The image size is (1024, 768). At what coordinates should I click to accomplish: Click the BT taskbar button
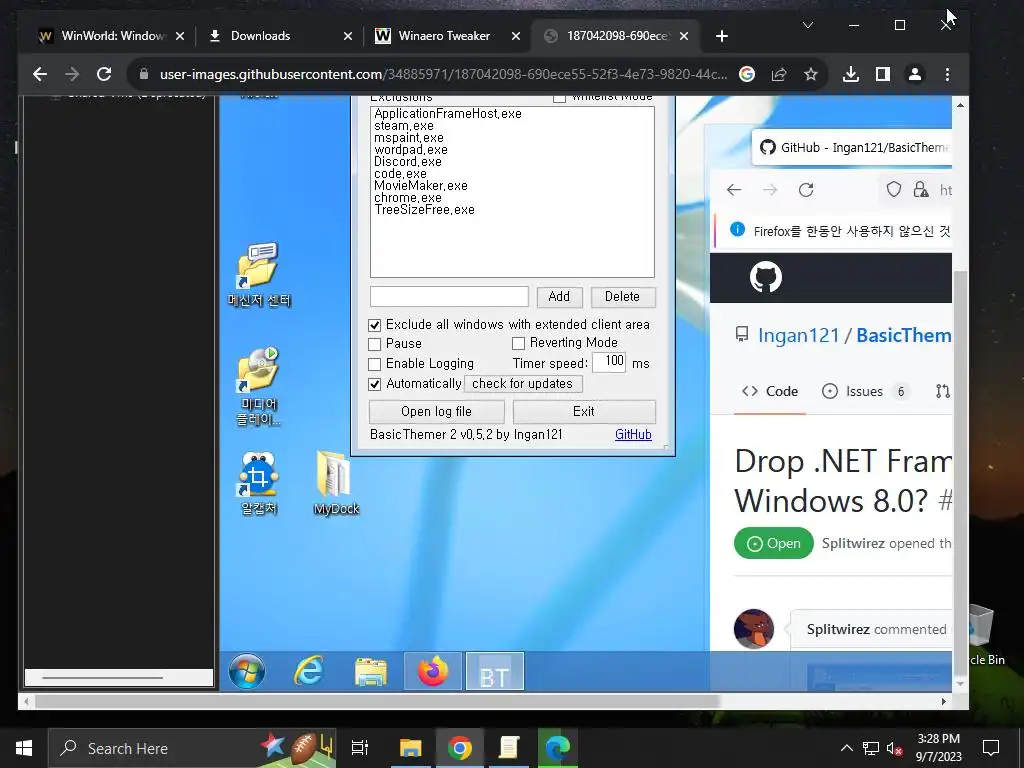coord(494,671)
